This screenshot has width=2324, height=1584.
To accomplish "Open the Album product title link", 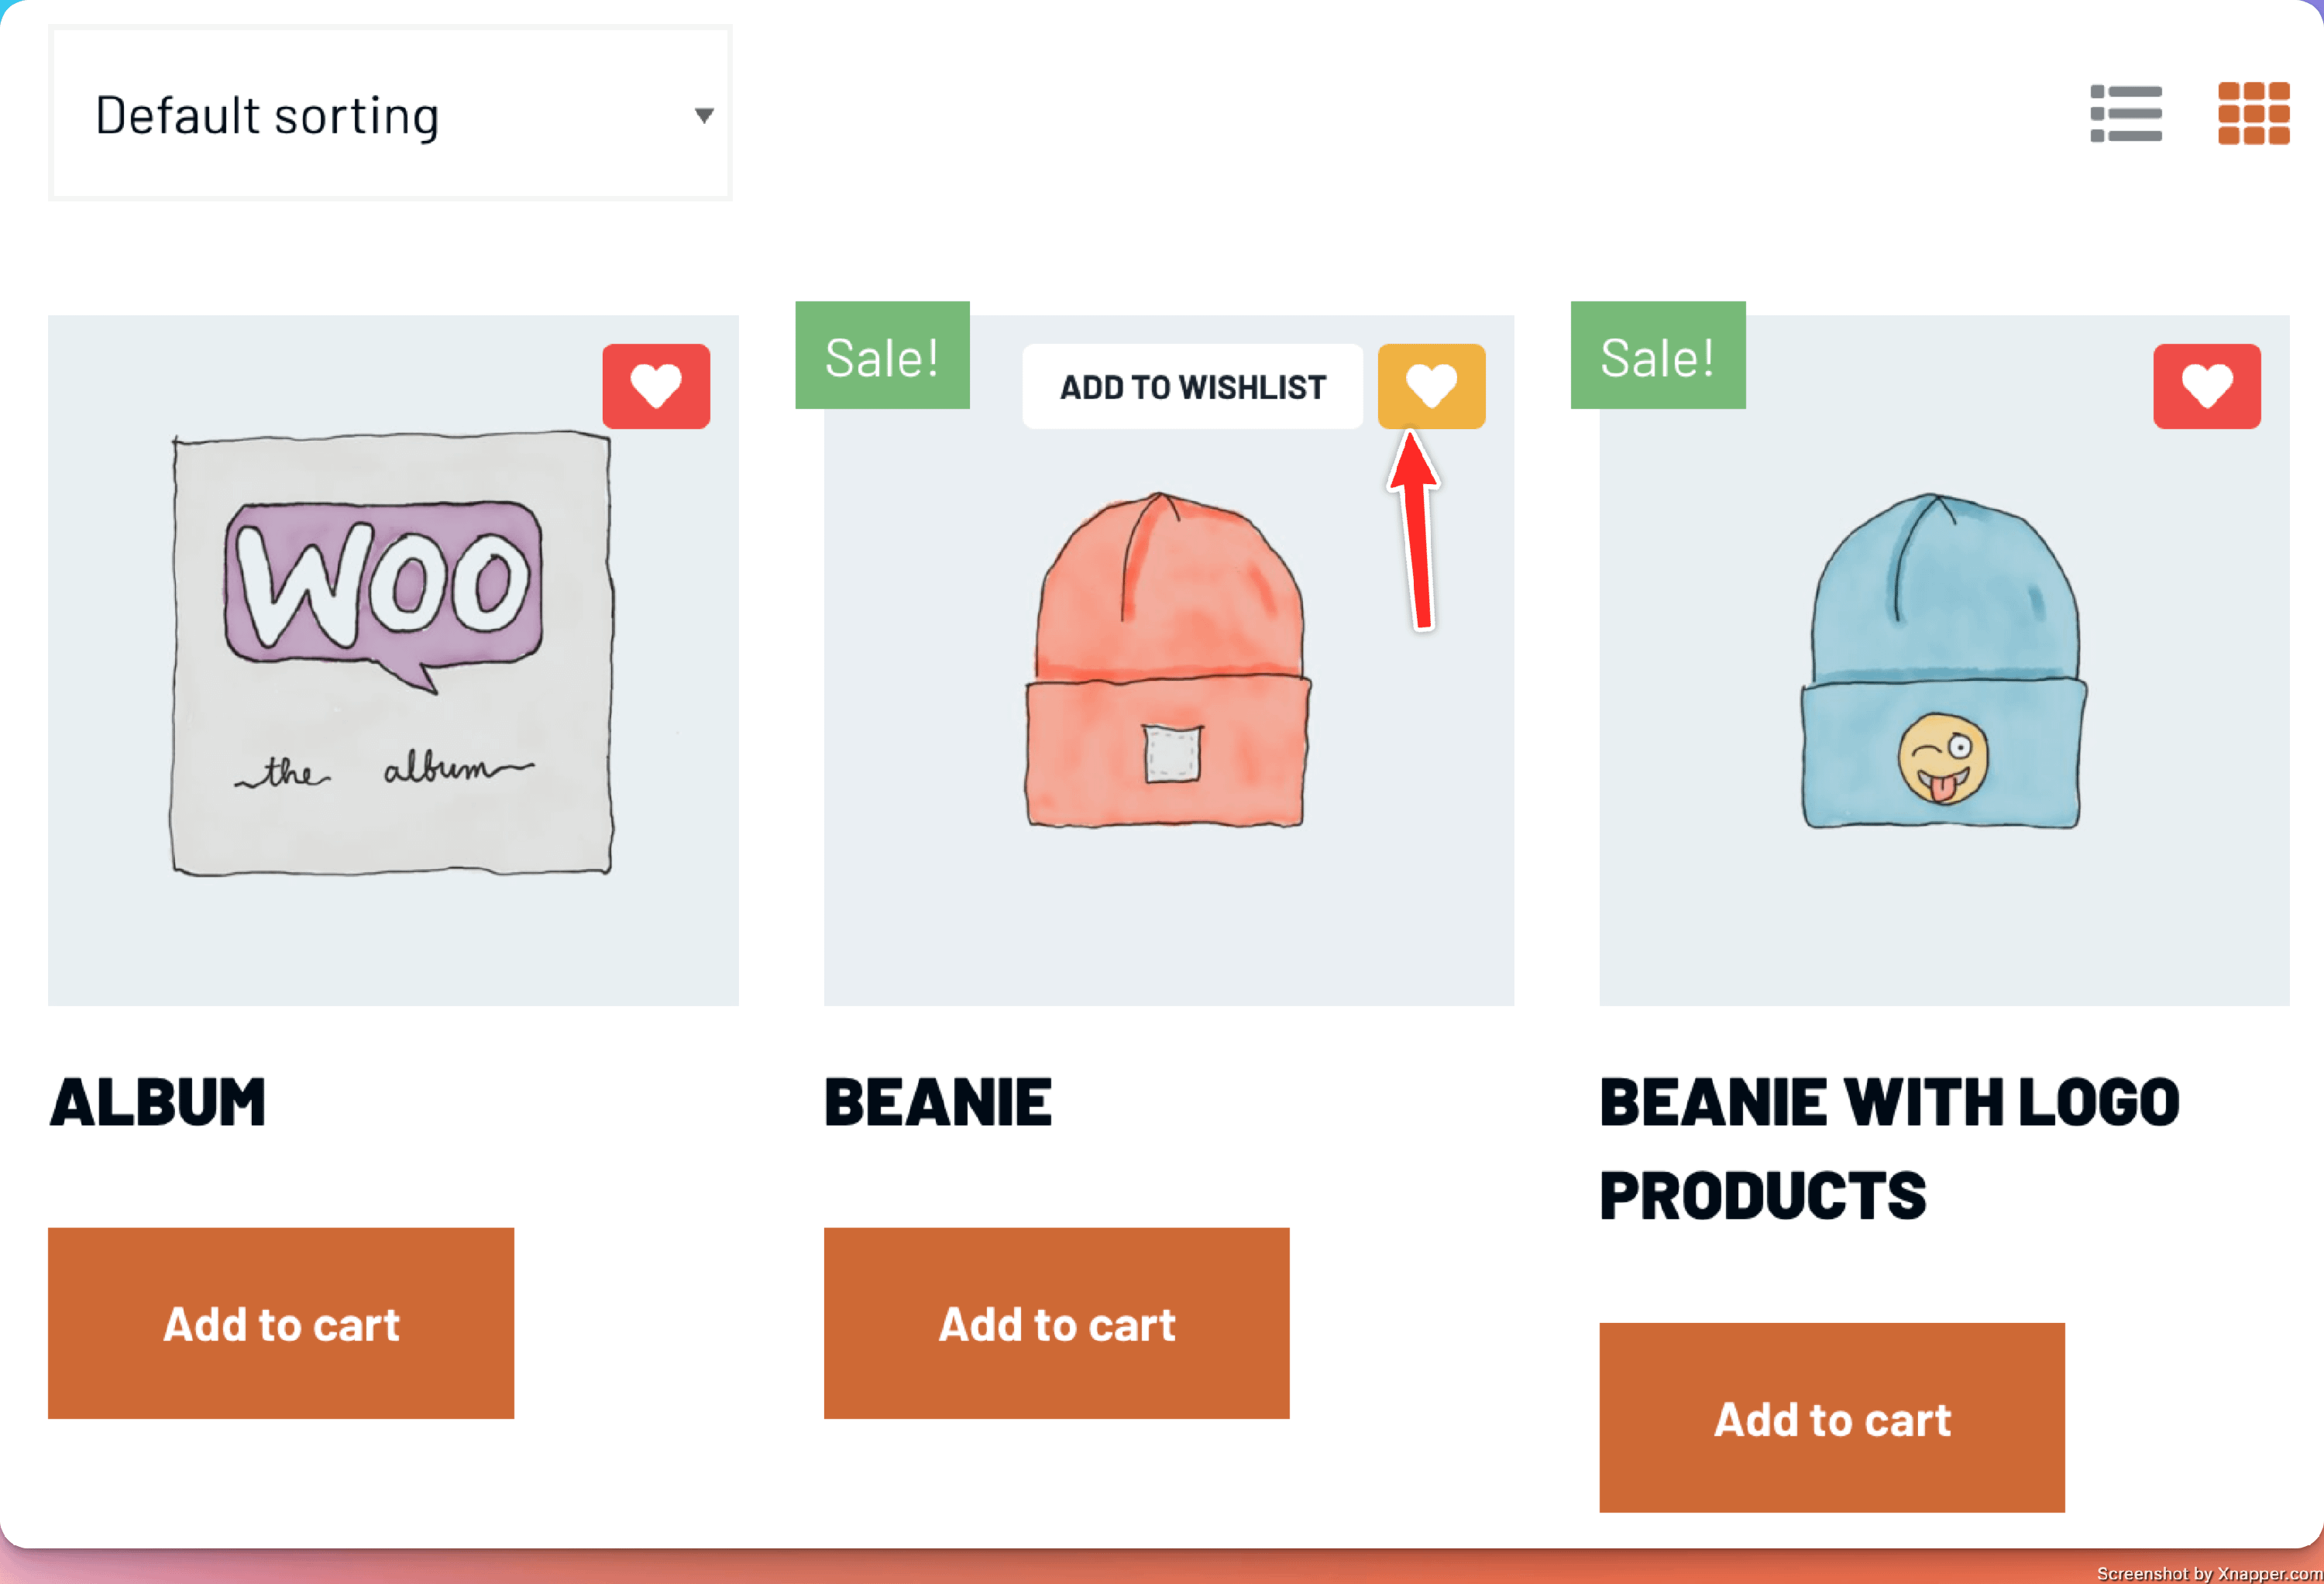I will coord(158,1102).
